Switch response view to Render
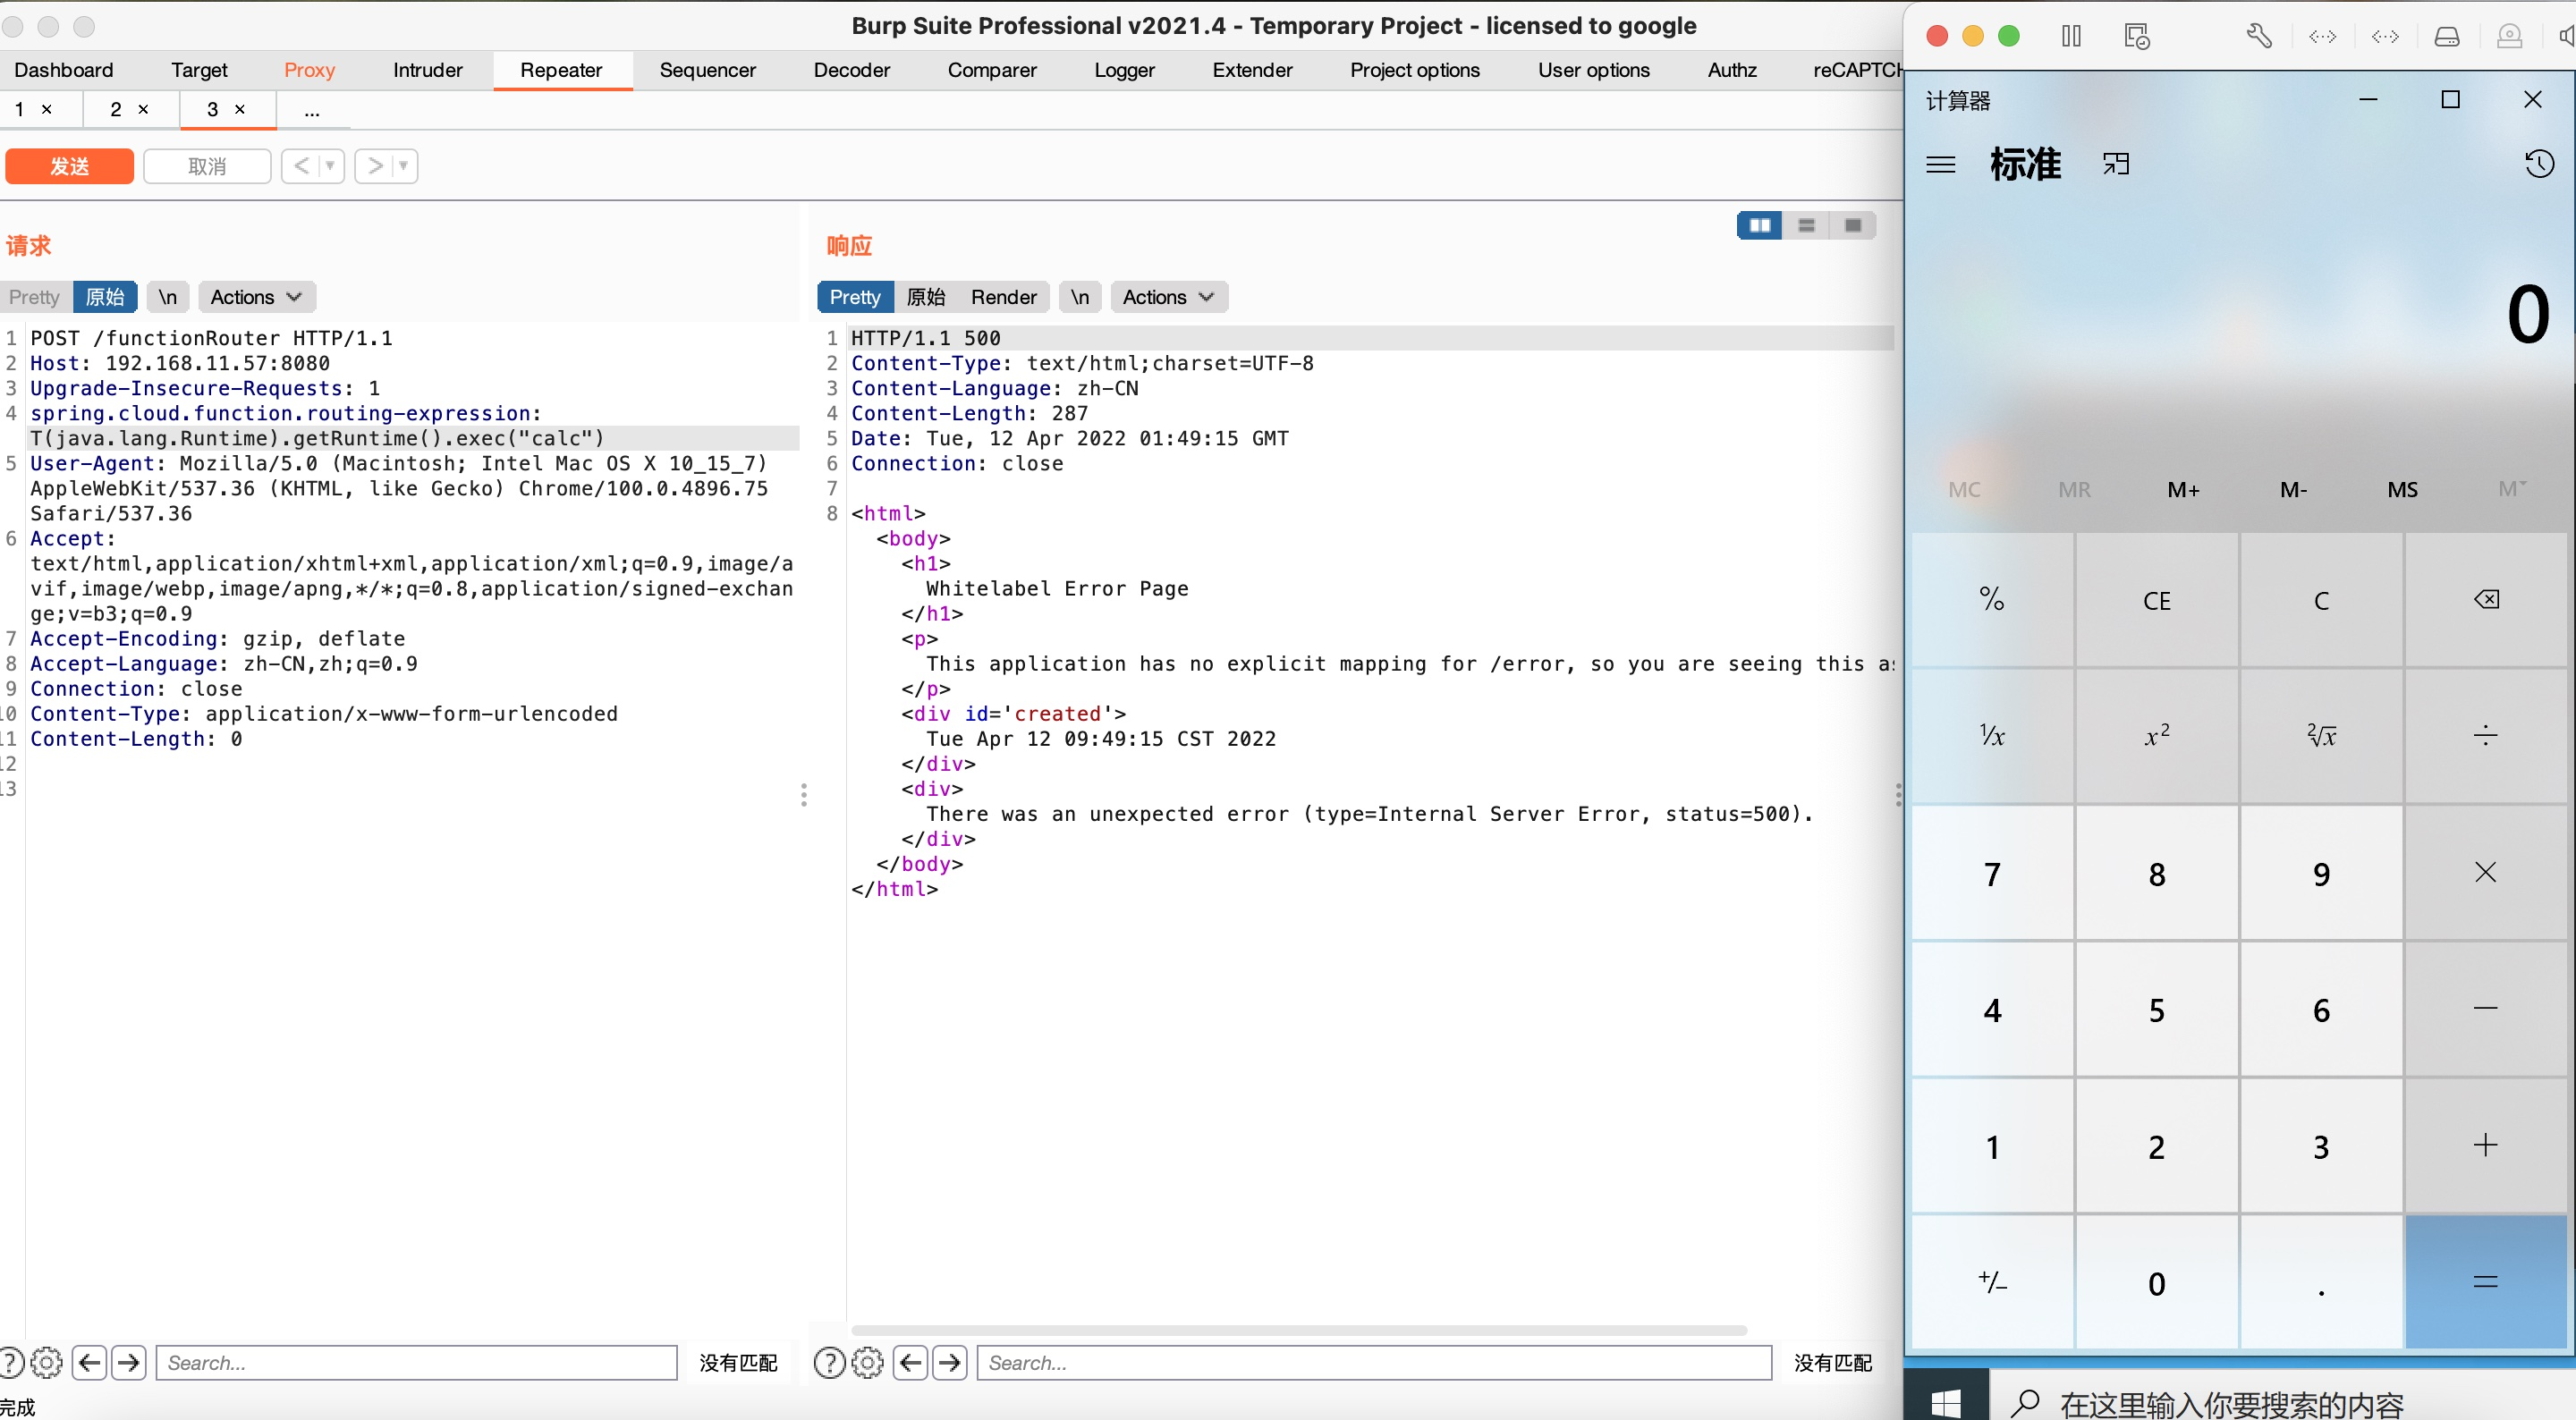The image size is (2576, 1420). coord(1003,297)
